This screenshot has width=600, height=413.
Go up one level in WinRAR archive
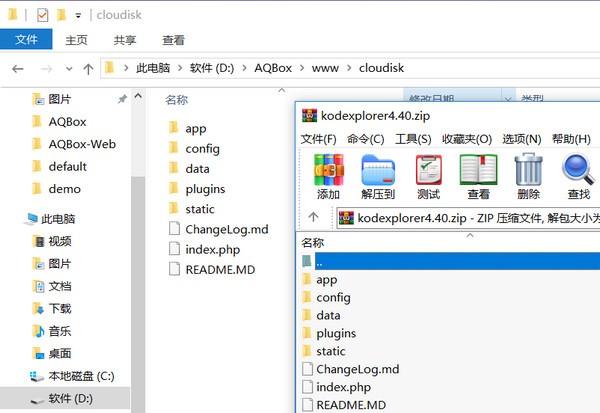coord(313,217)
